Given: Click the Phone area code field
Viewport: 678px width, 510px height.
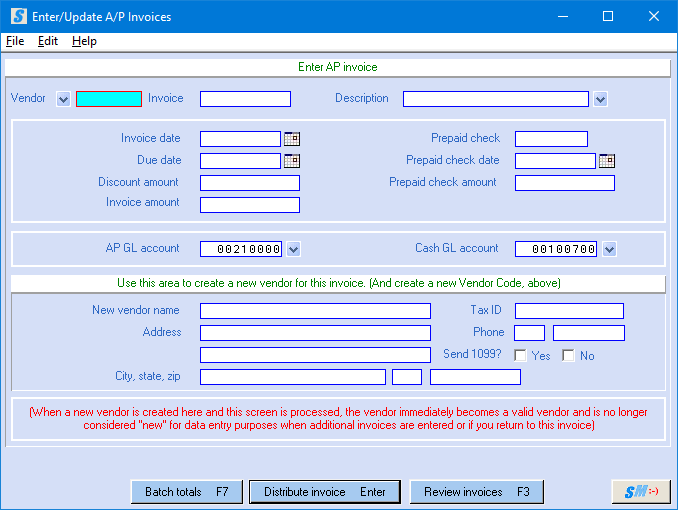Looking at the screenshot, I should (529, 333).
